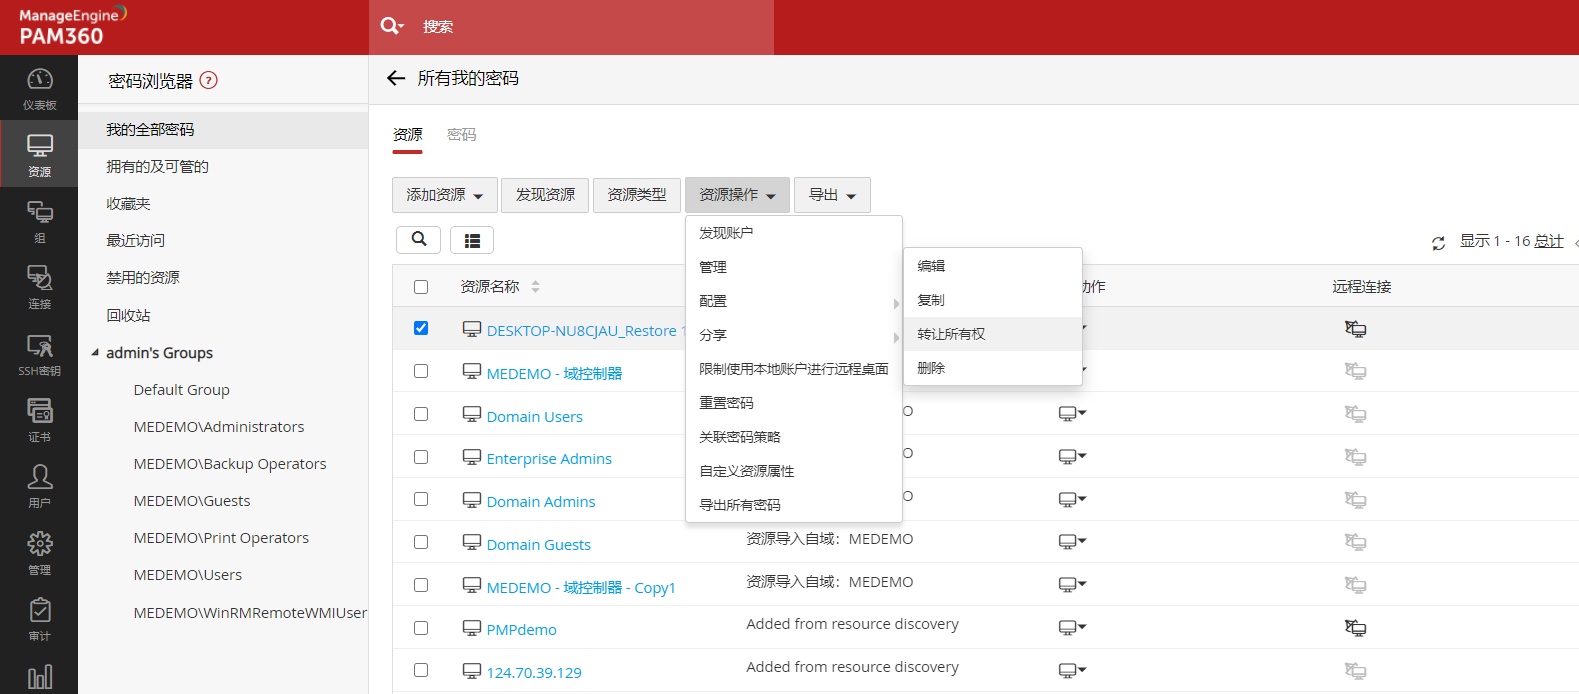This screenshot has height=694, width=1579.
Task: Select 转让所有权 from the submenu
Action: [951, 334]
